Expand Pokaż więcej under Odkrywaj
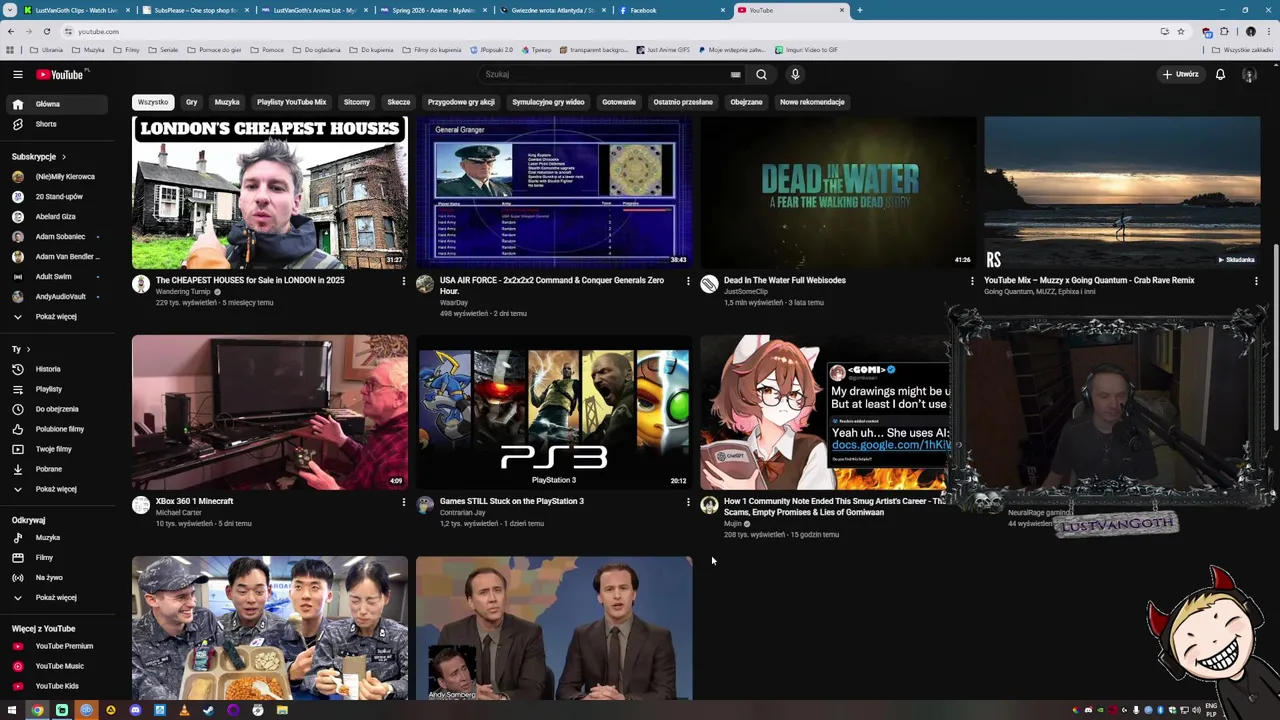Viewport: 1280px width, 720px height. [58, 598]
